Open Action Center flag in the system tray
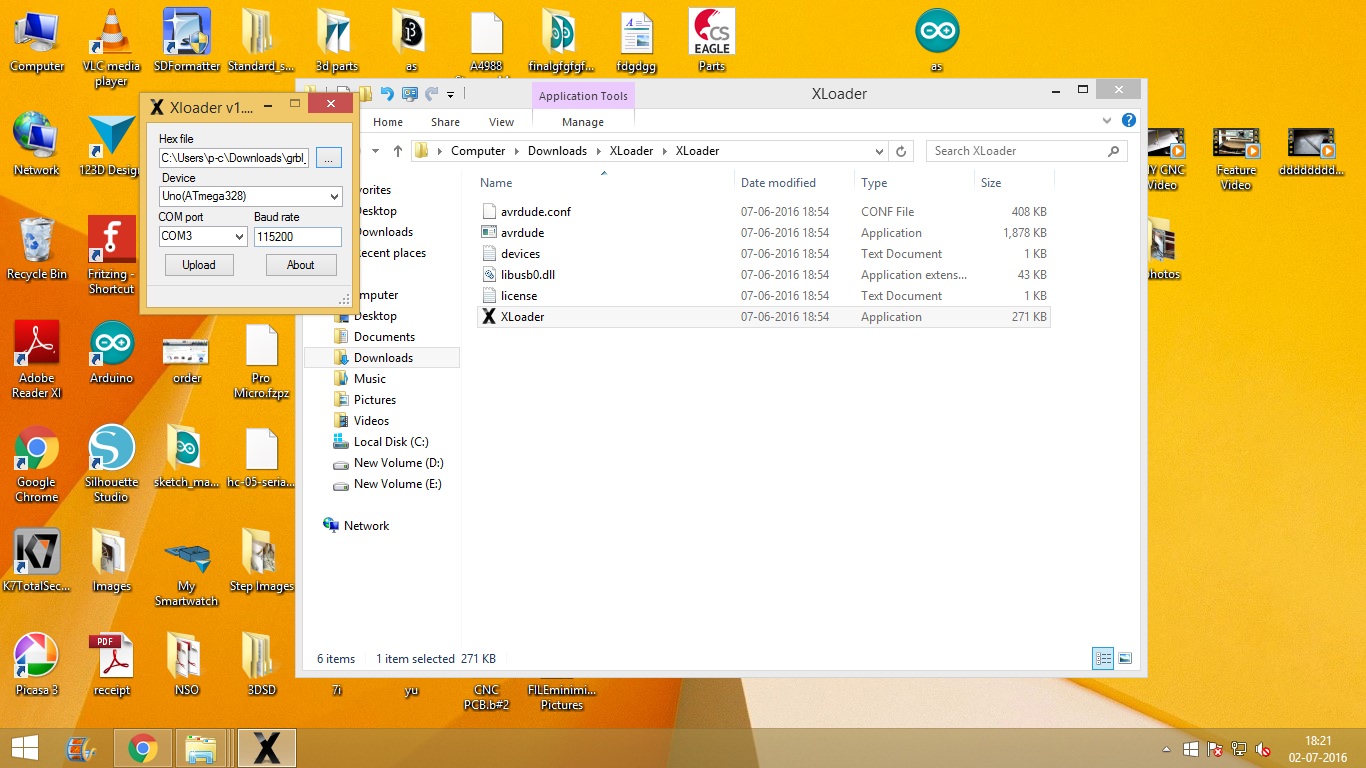The width and height of the screenshot is (1366, 768). tap(1215, 749)
